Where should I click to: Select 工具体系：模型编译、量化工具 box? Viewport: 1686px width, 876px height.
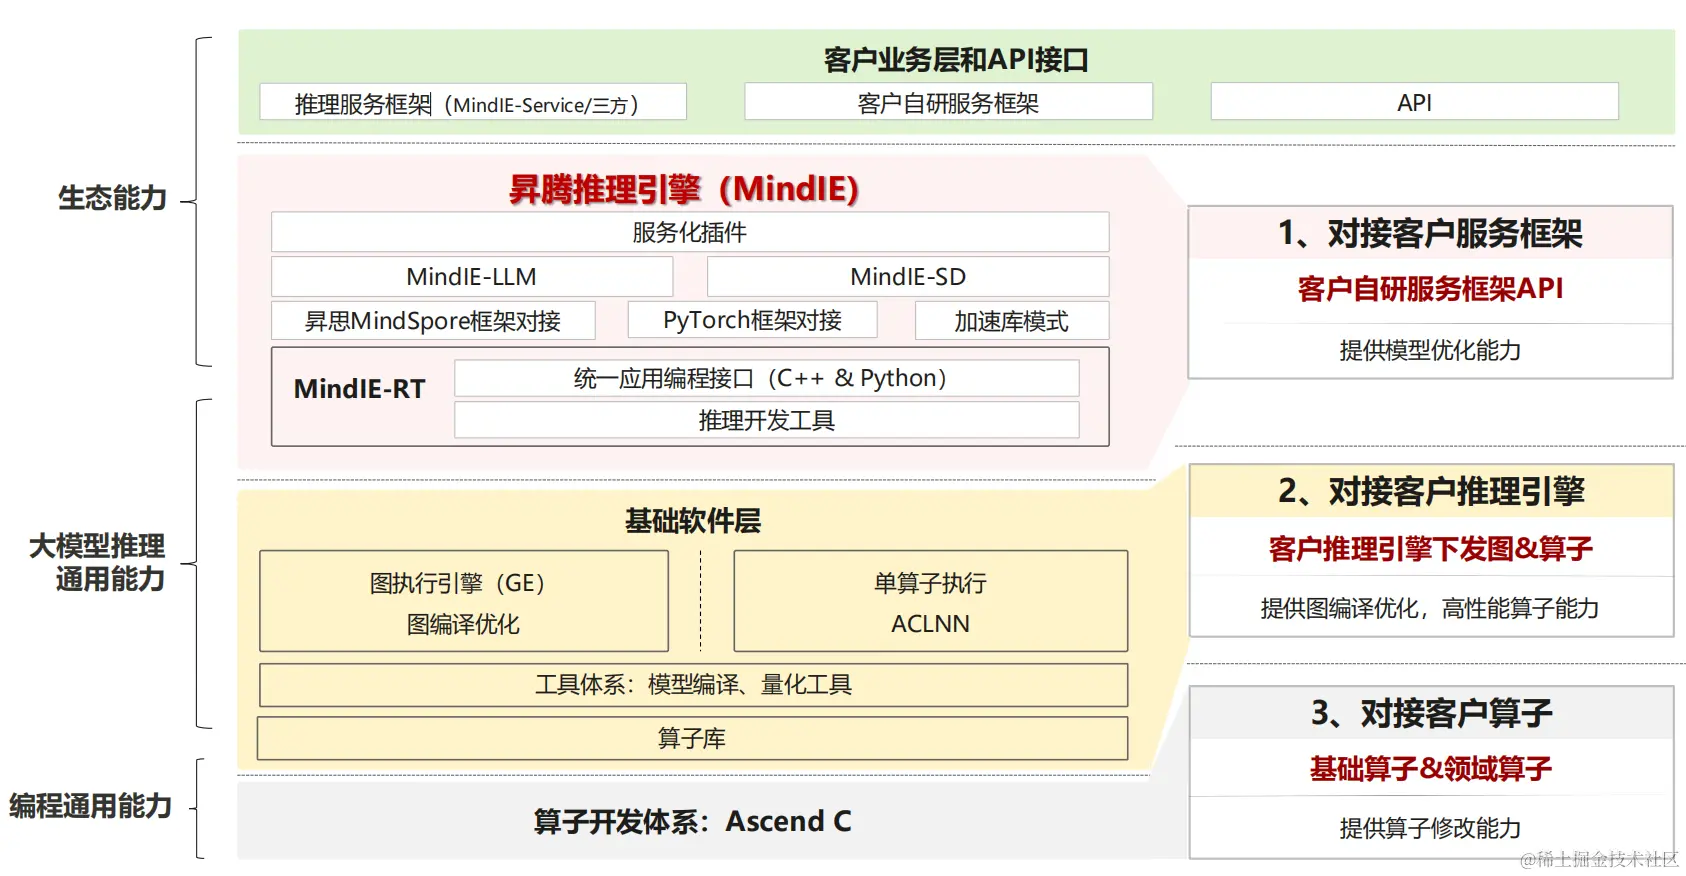[x=693, y=685]
